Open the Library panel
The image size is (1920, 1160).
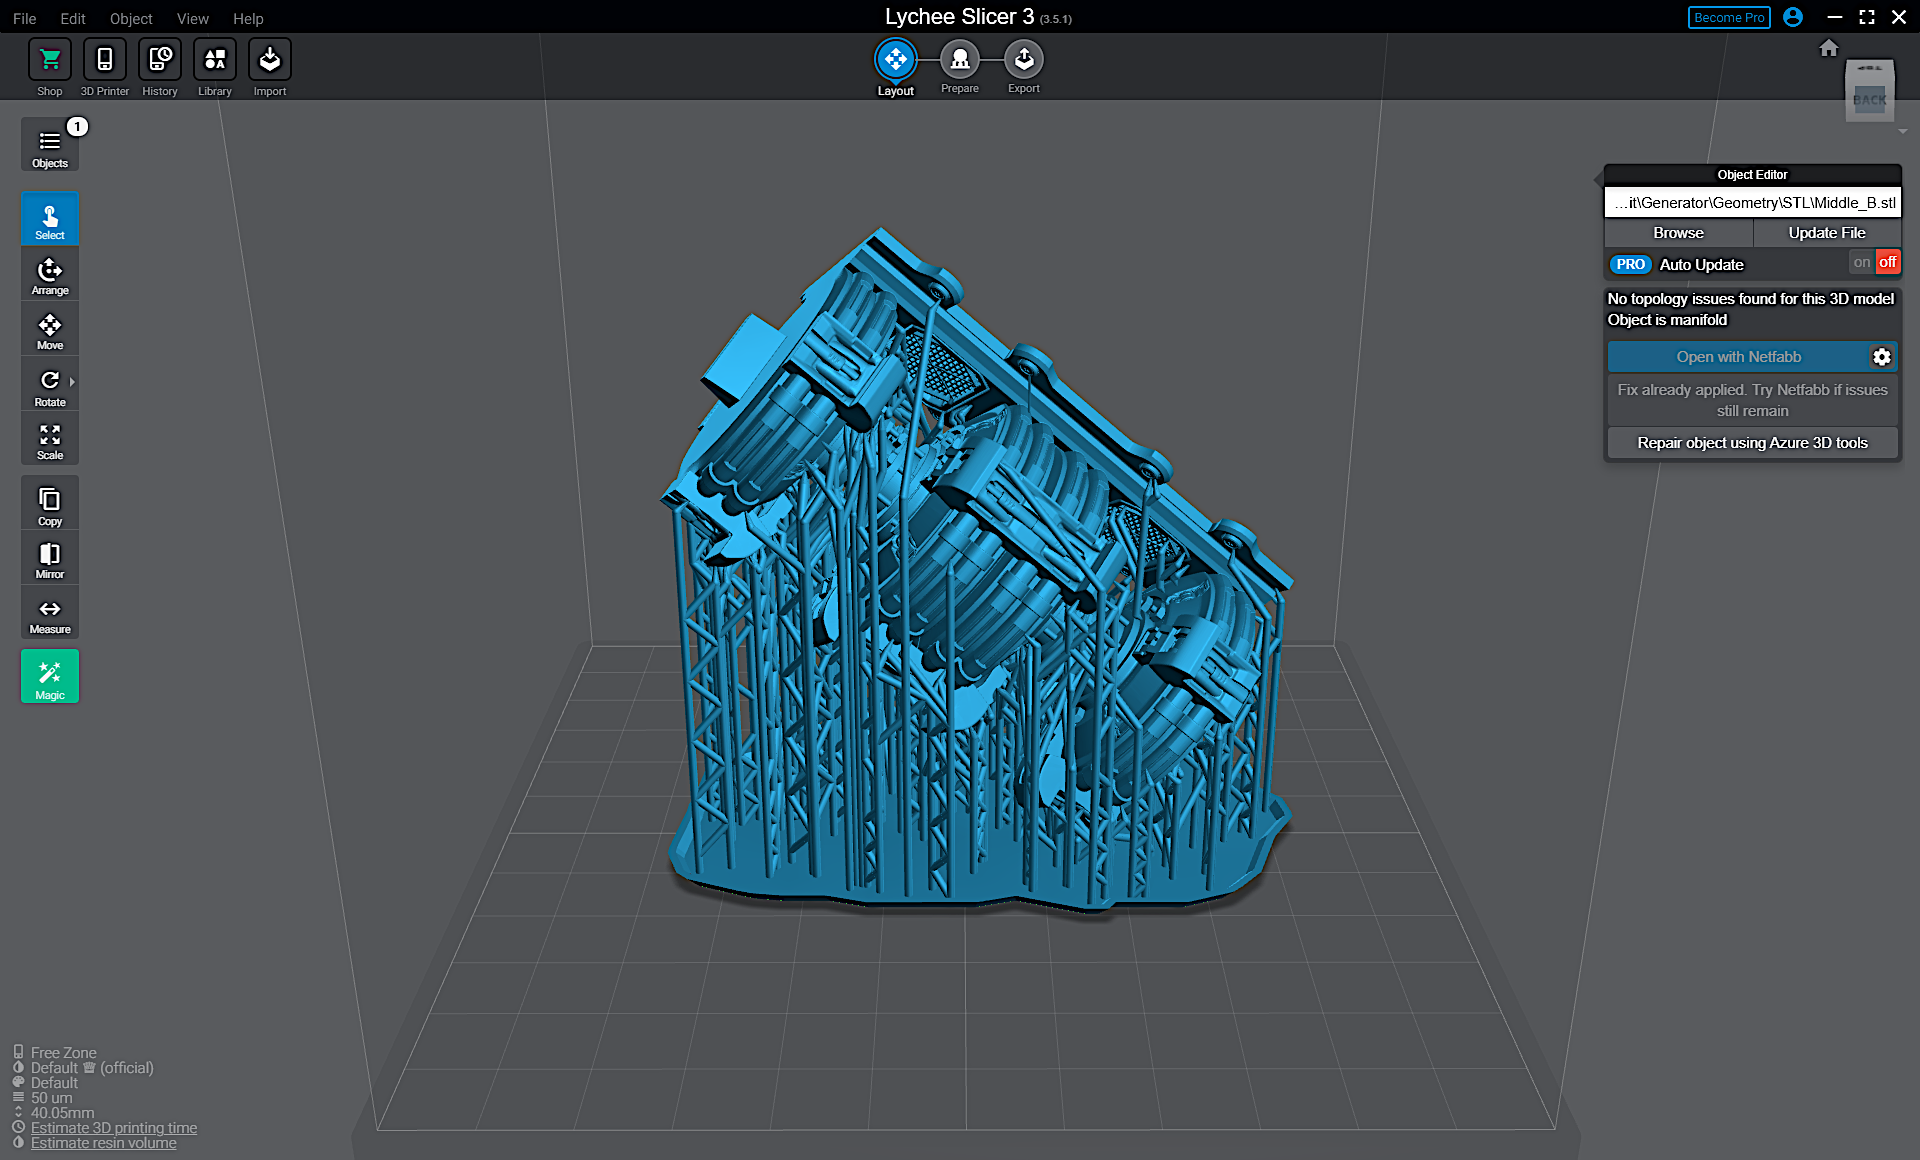214,65
